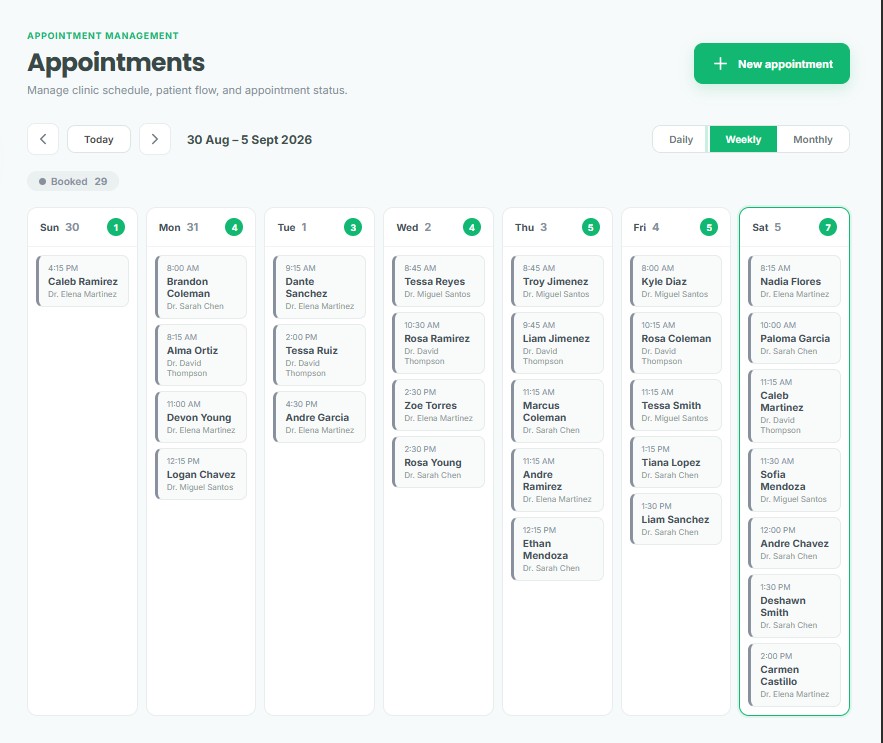Open Andre Ramirez 11:15 AM appointment
Image resolution: width=883 pixels, height=743 pixels.
point(557,480)
